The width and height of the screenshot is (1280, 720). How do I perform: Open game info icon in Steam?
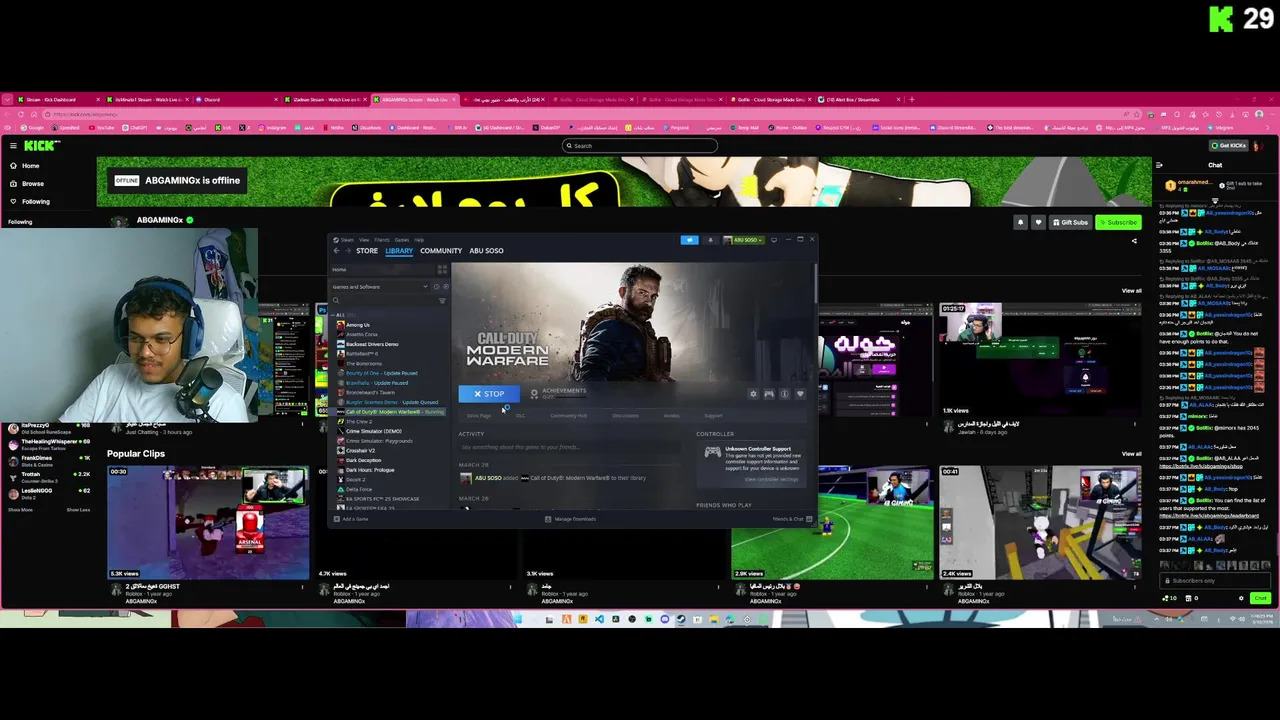click(784, 394)
